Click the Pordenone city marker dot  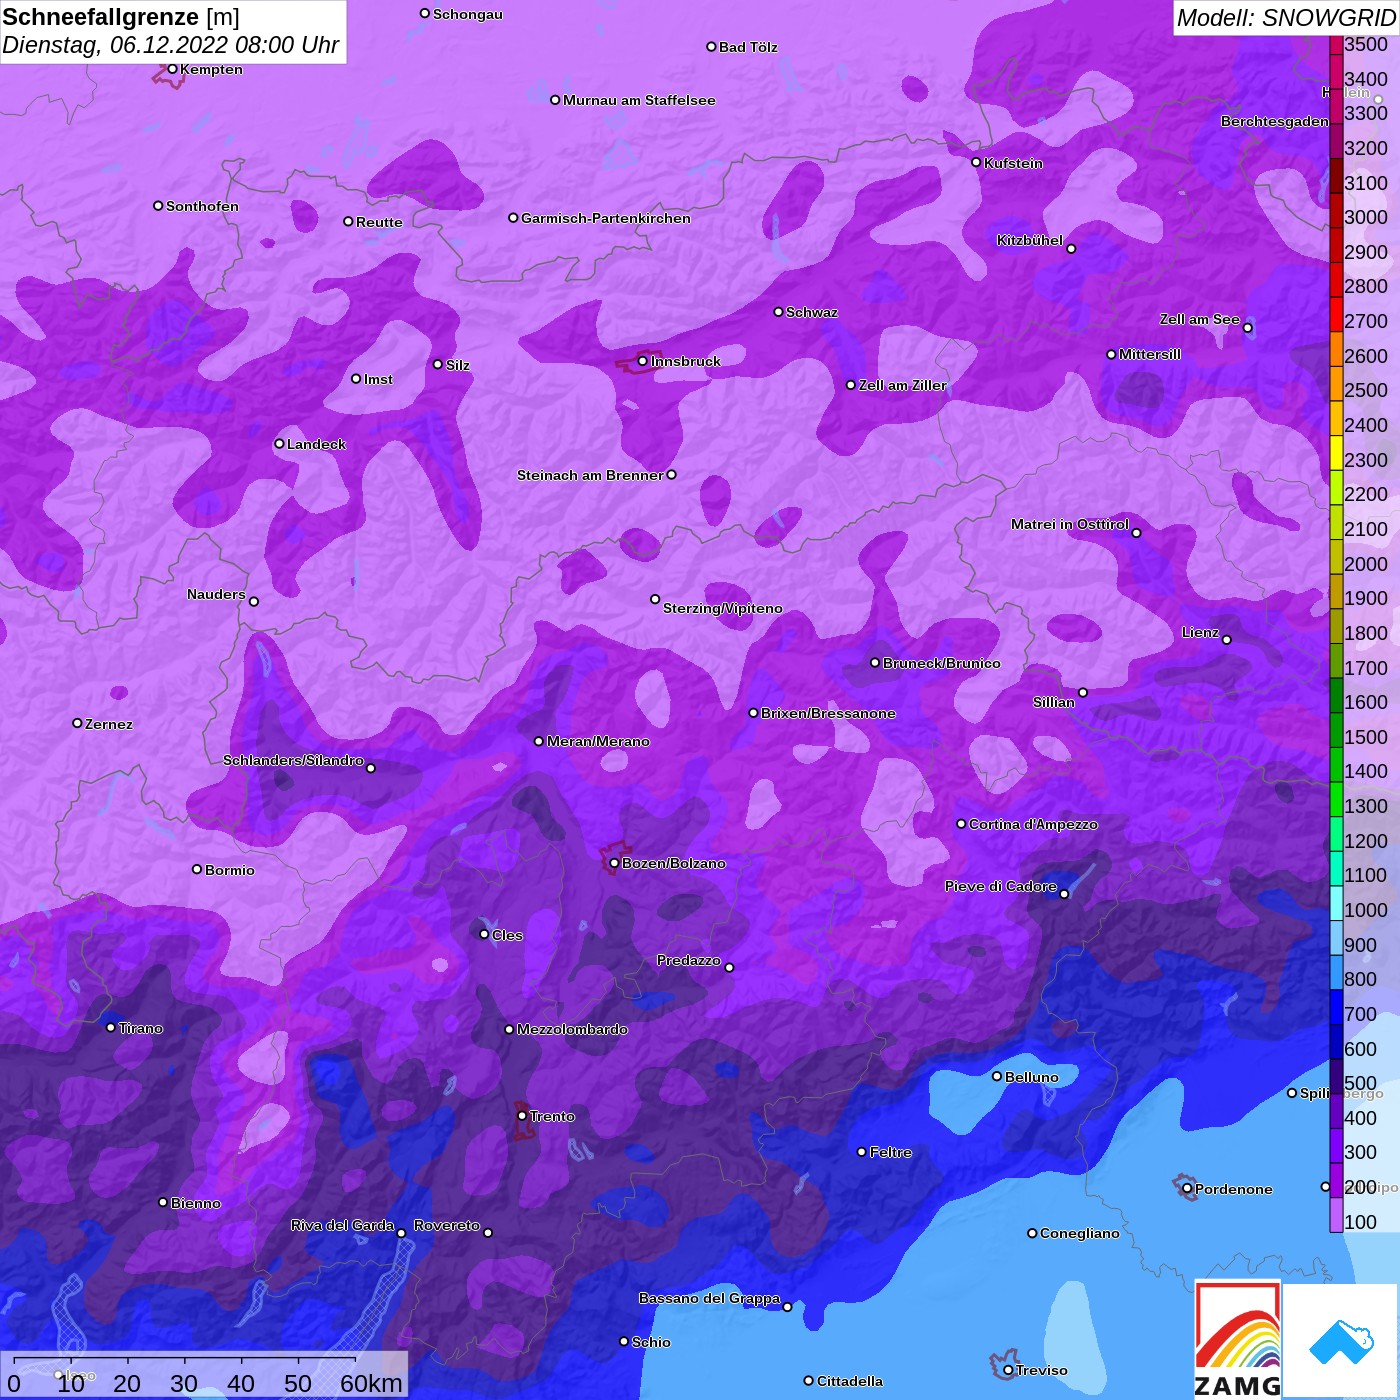[x=1187, y=1189]
